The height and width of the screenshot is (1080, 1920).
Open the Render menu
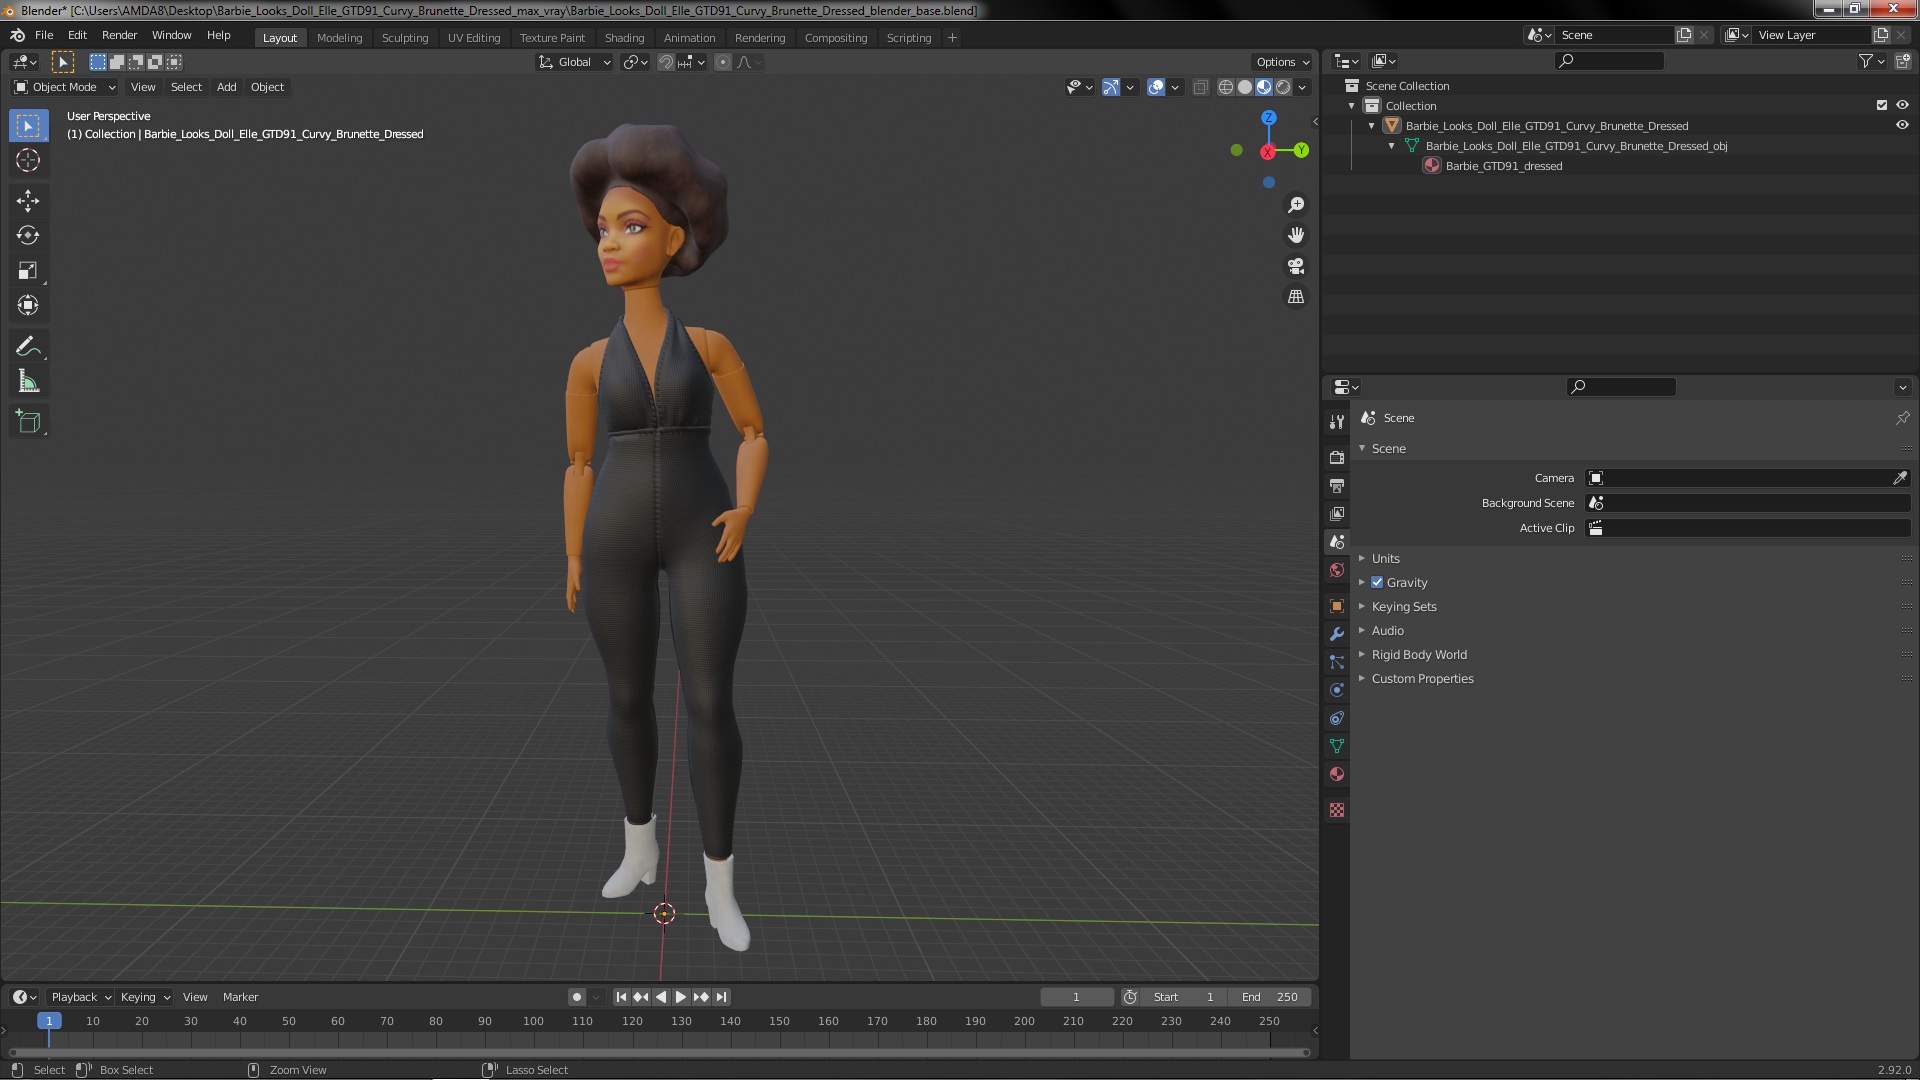pos(119,35)
